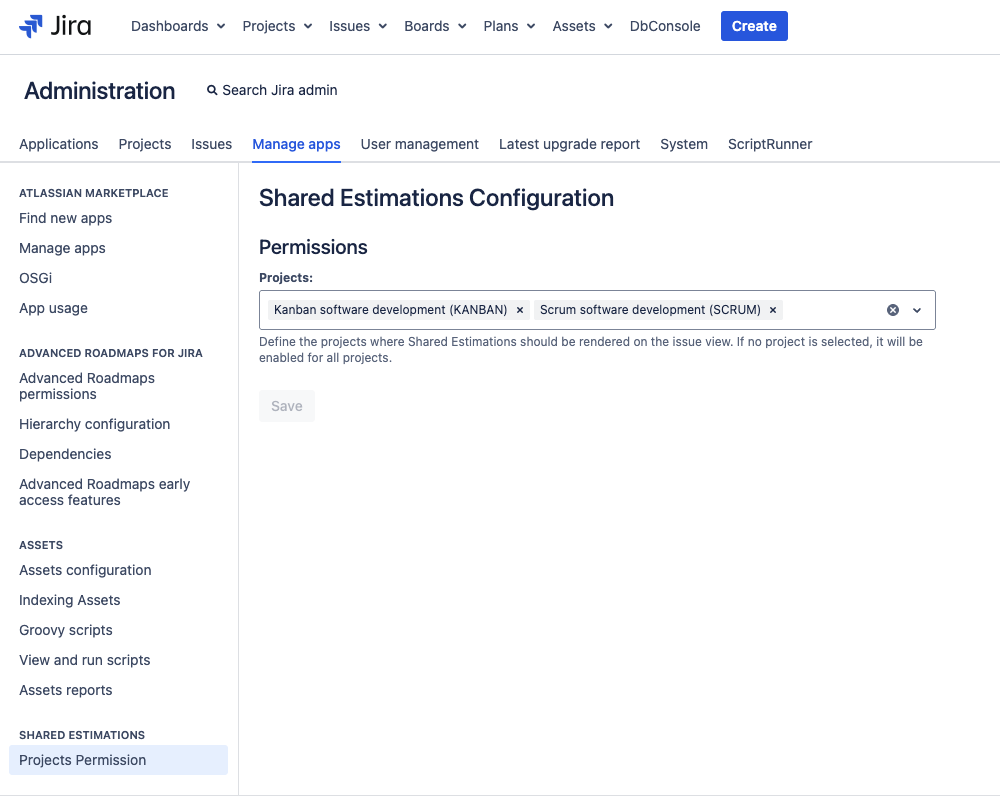Switch to the User management tab
Image resolution: width=1000 pixels, height=800 pixels.
(x=419, y=144)
